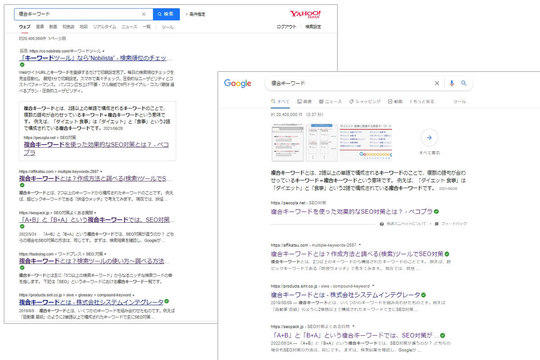
Task: Open Google result「A+B」と「B+A」という複合キーワード
Action: pyautogui.click(x=355, y=336)
